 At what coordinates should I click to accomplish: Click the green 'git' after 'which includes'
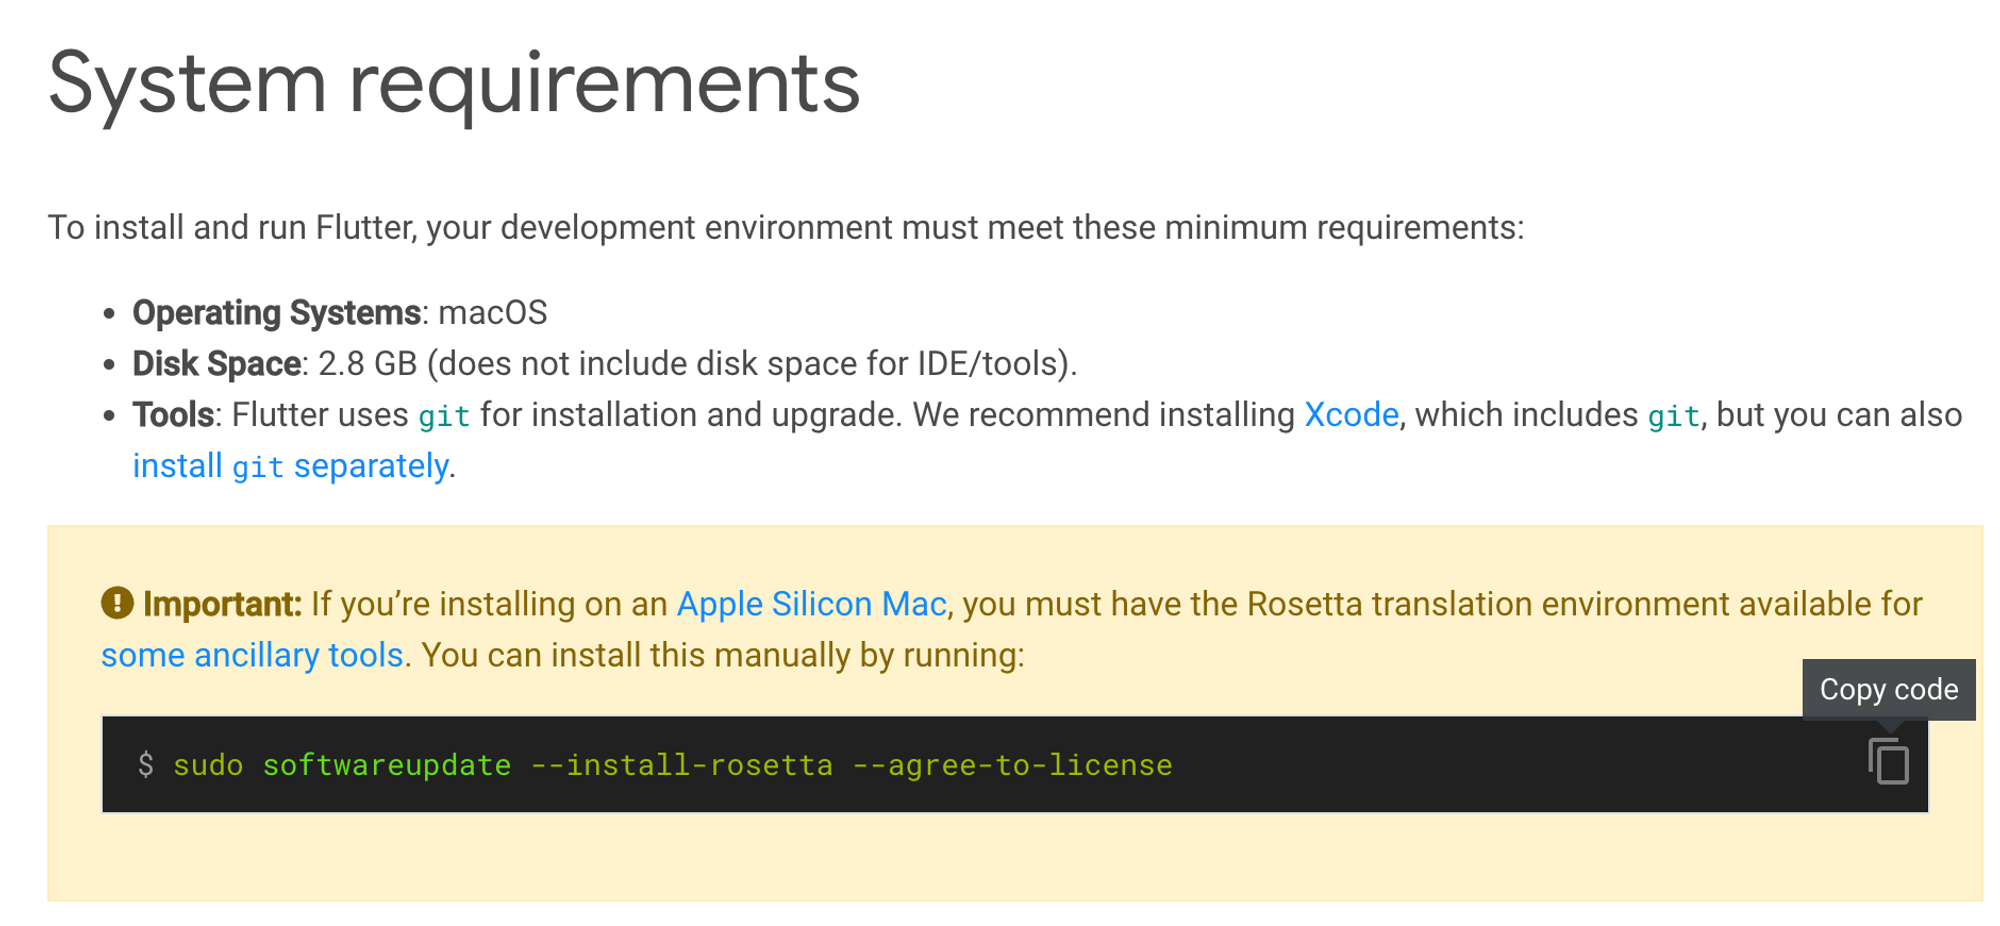pyautogui.click(x=1673, y=416)
